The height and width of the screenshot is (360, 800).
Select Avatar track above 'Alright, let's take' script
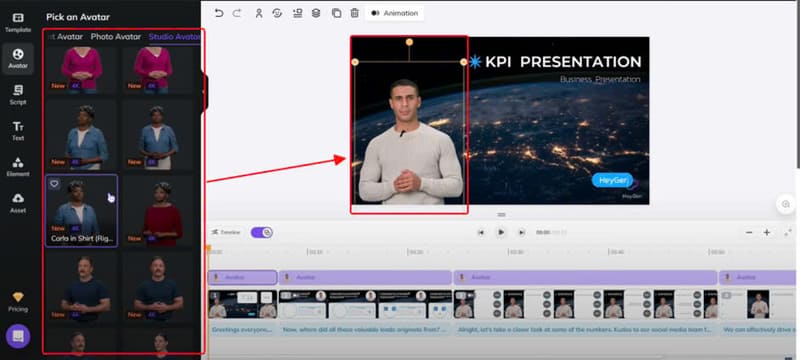coord(585,277)
